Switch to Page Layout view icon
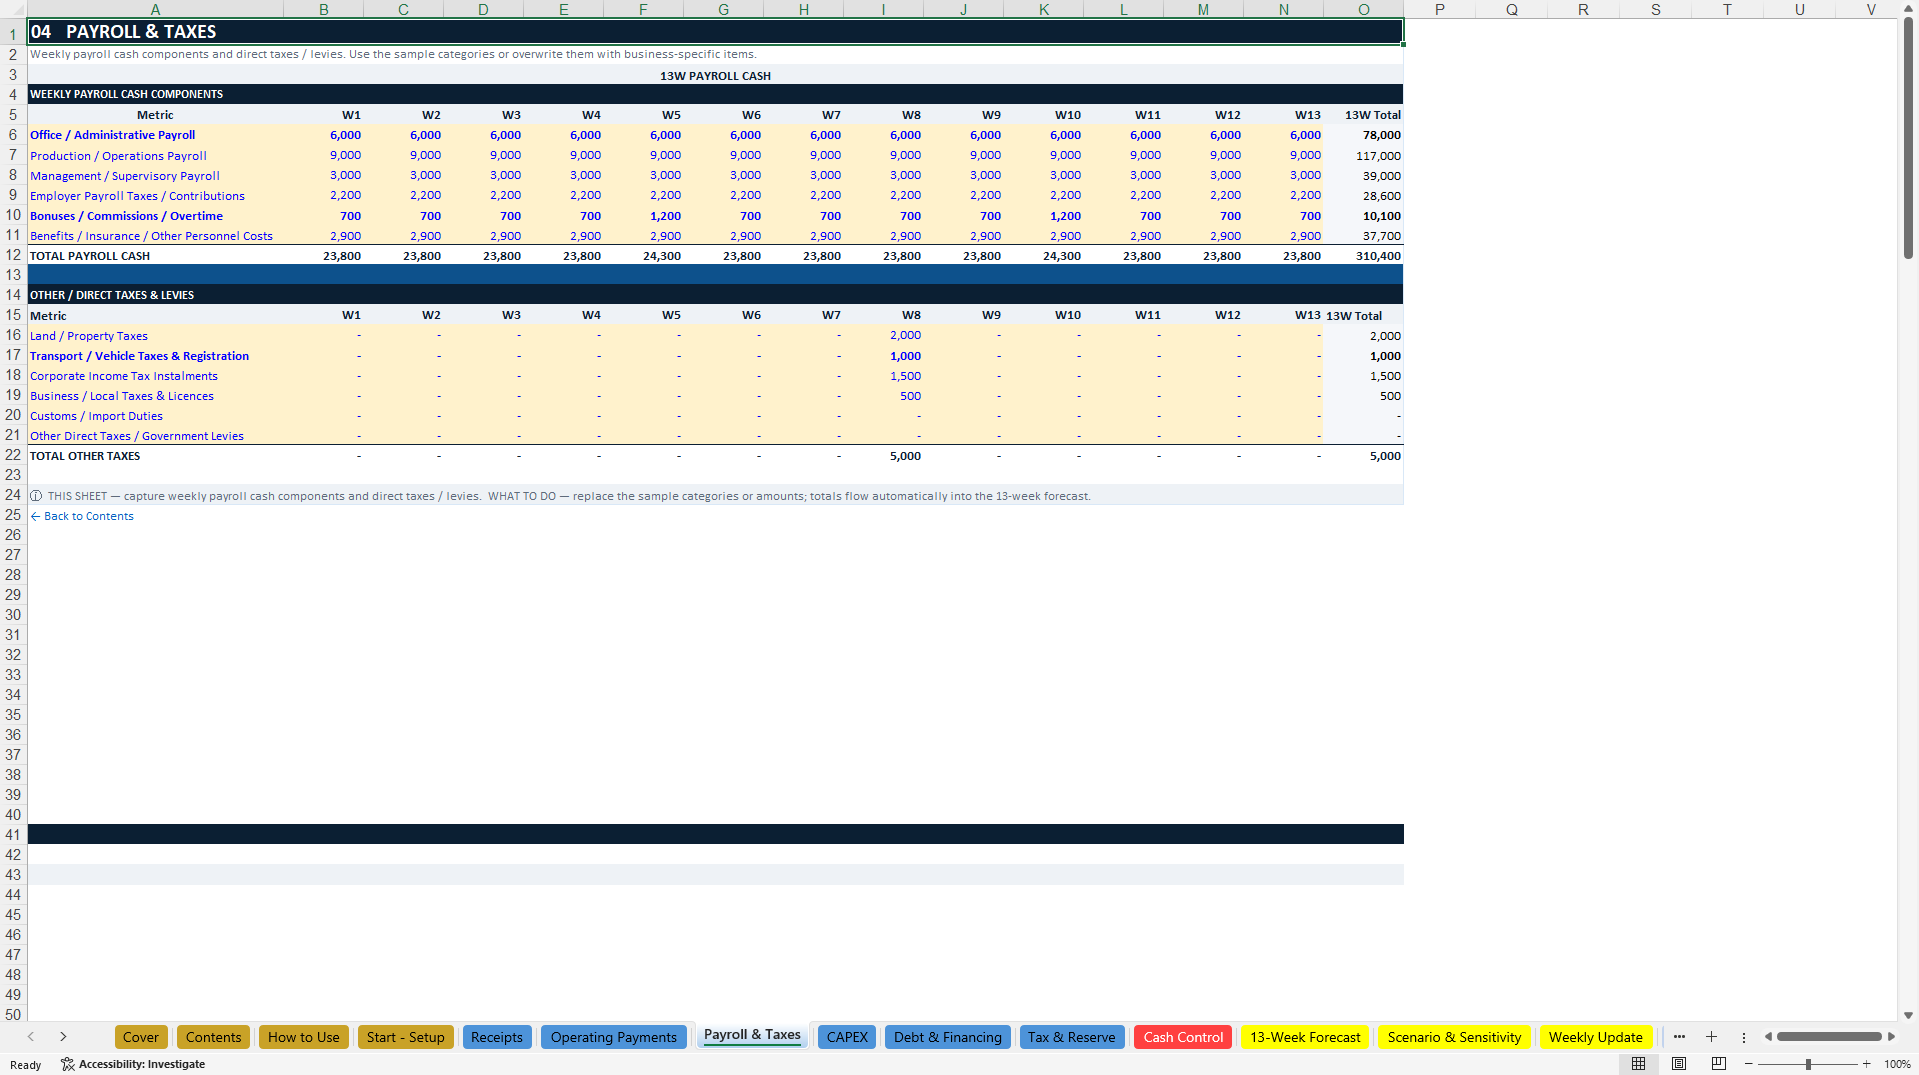This screenshot has width=1919, height=1075. [1679, 1064]
